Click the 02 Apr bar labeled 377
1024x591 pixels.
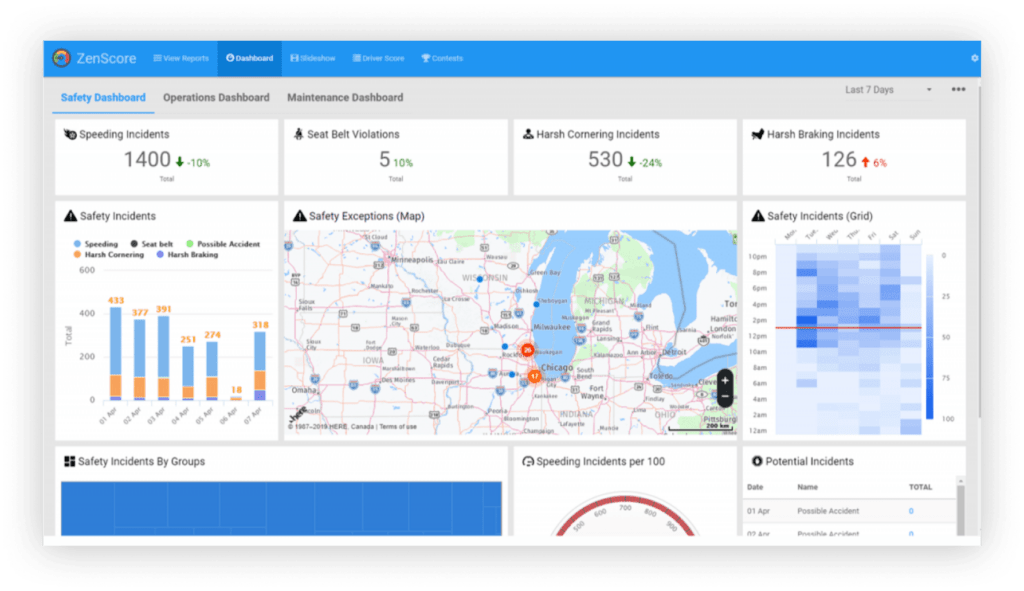140,359
